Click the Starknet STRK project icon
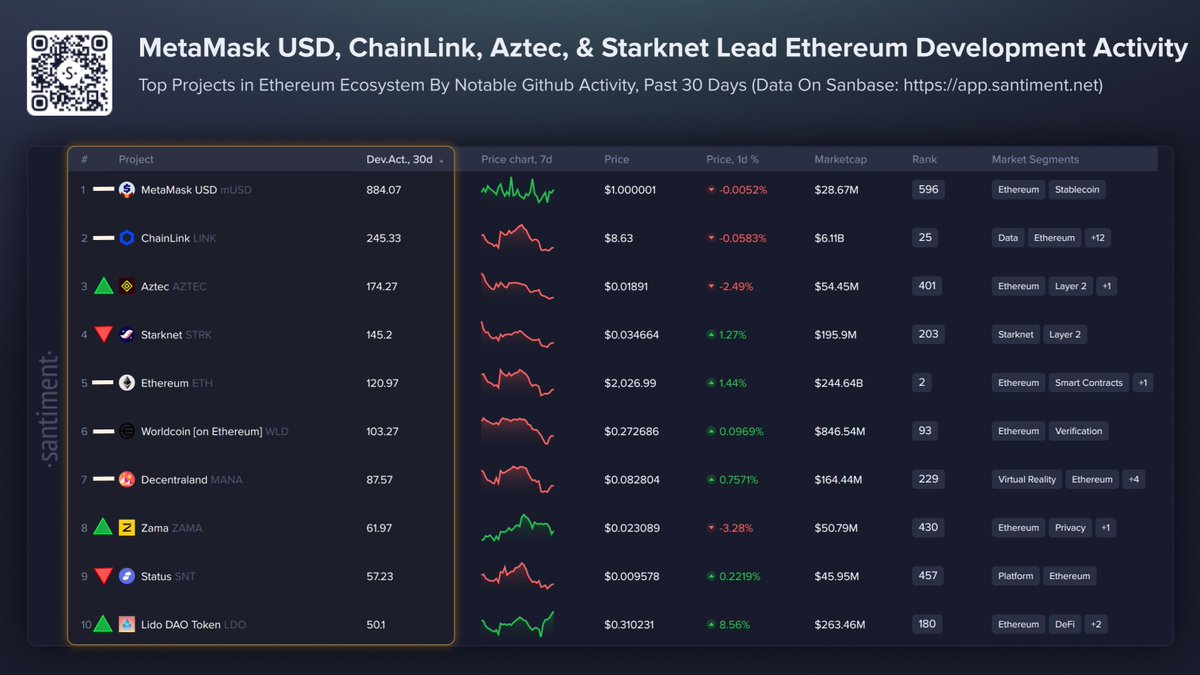The height and width of the screenshot is (675, 1200). 126,334
